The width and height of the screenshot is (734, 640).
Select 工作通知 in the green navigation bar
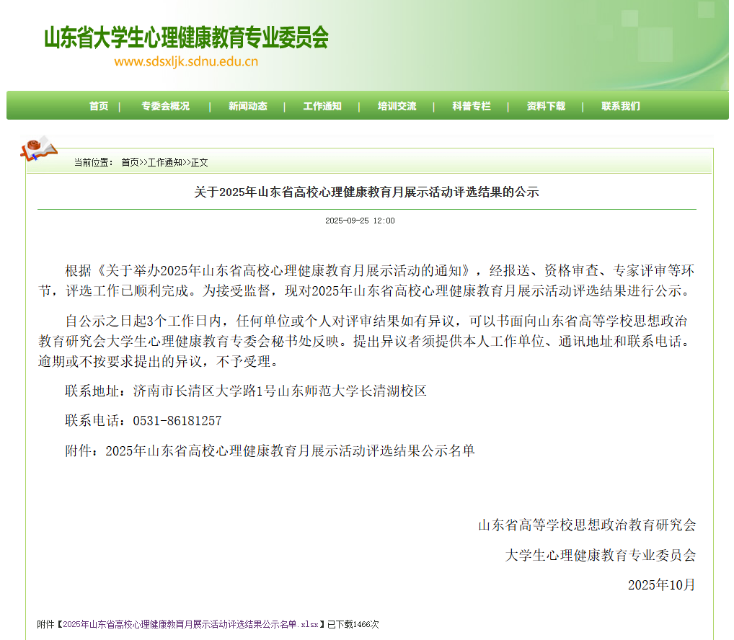(322, 106)
